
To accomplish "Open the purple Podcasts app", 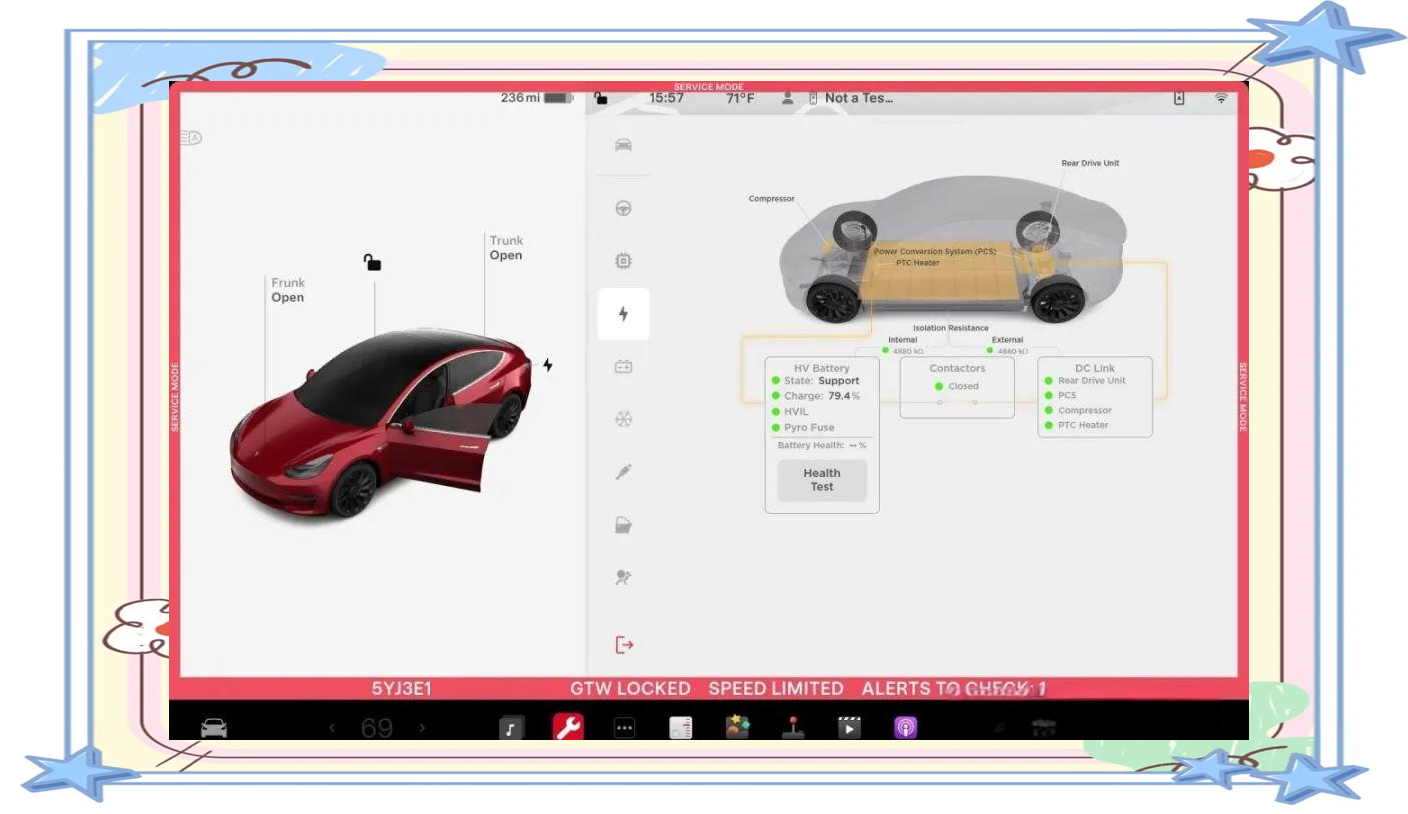I will [905, 729].
